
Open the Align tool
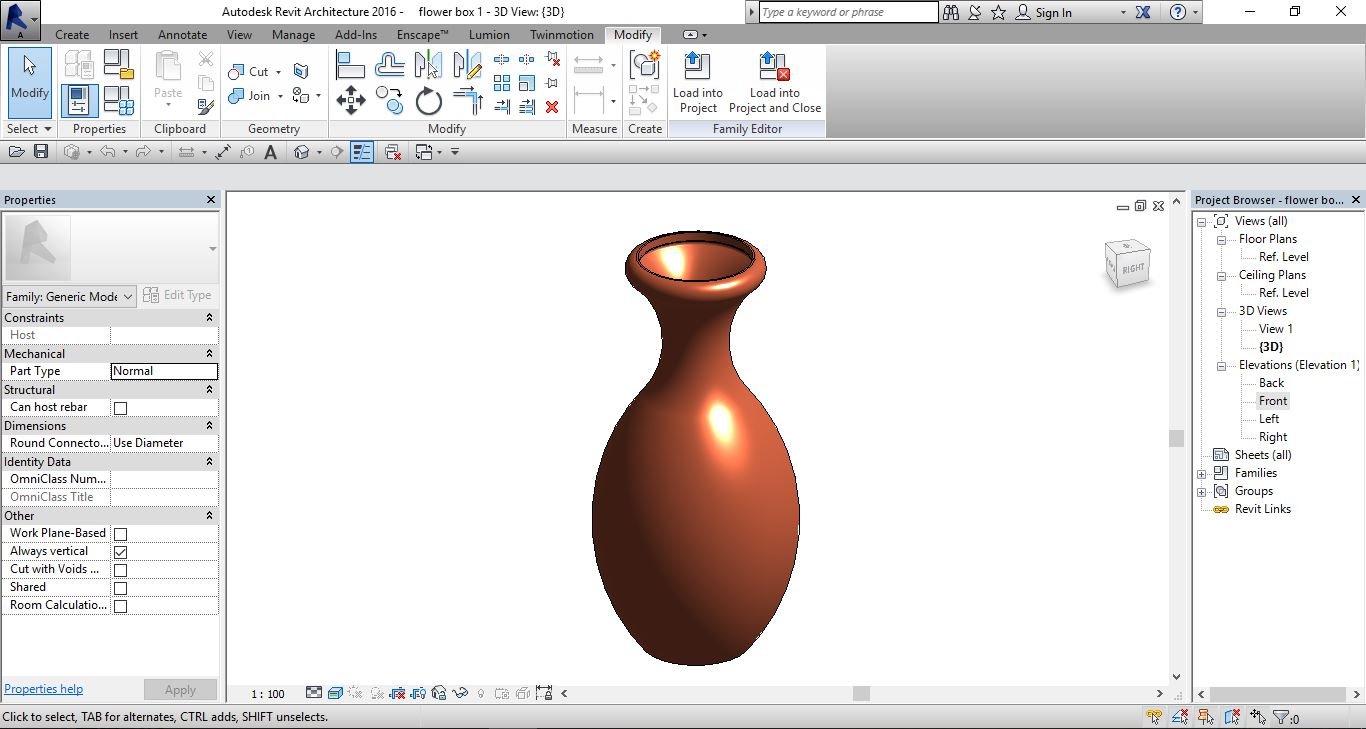pos(350,63)
